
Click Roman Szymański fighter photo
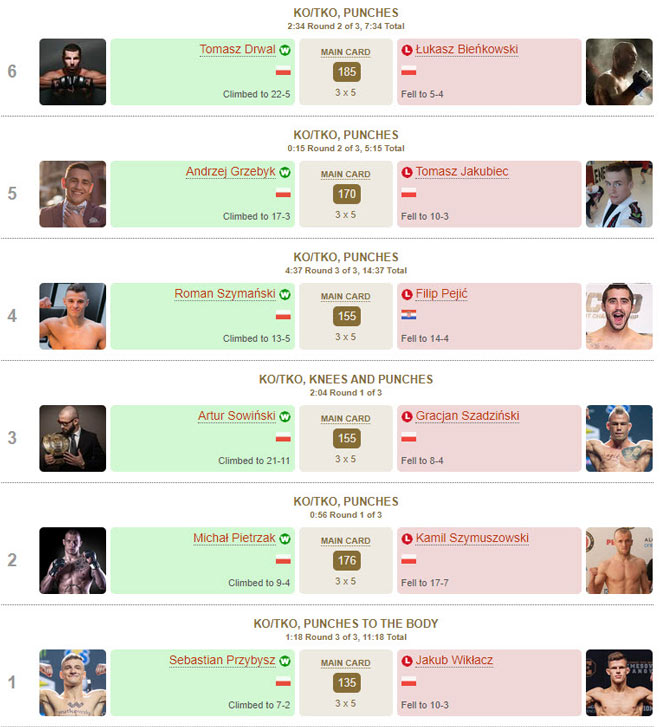(x=72, y=316)
